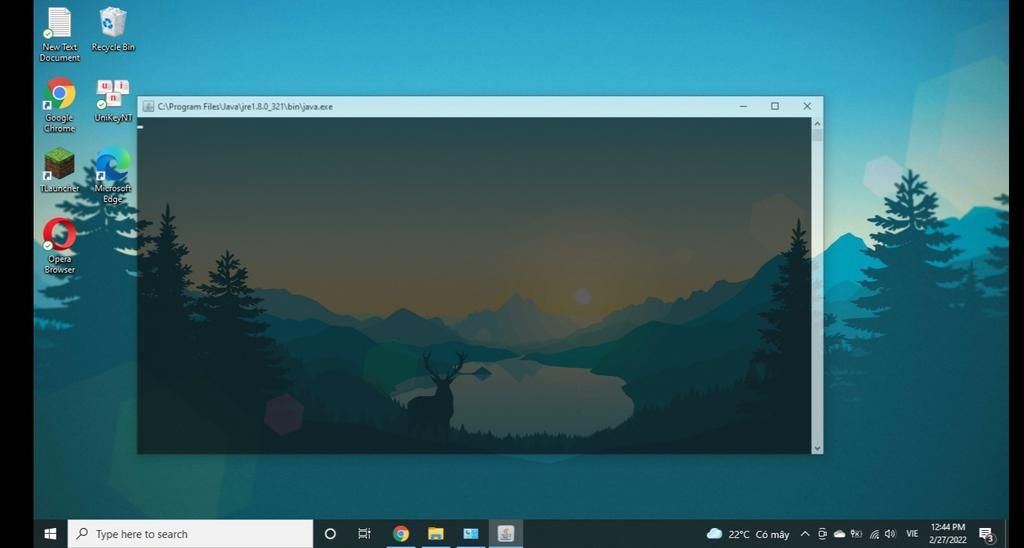Viewport: 1024px width, 548px height.
Task: Click the battery status tray icon
Action: (x=857, y=534)
